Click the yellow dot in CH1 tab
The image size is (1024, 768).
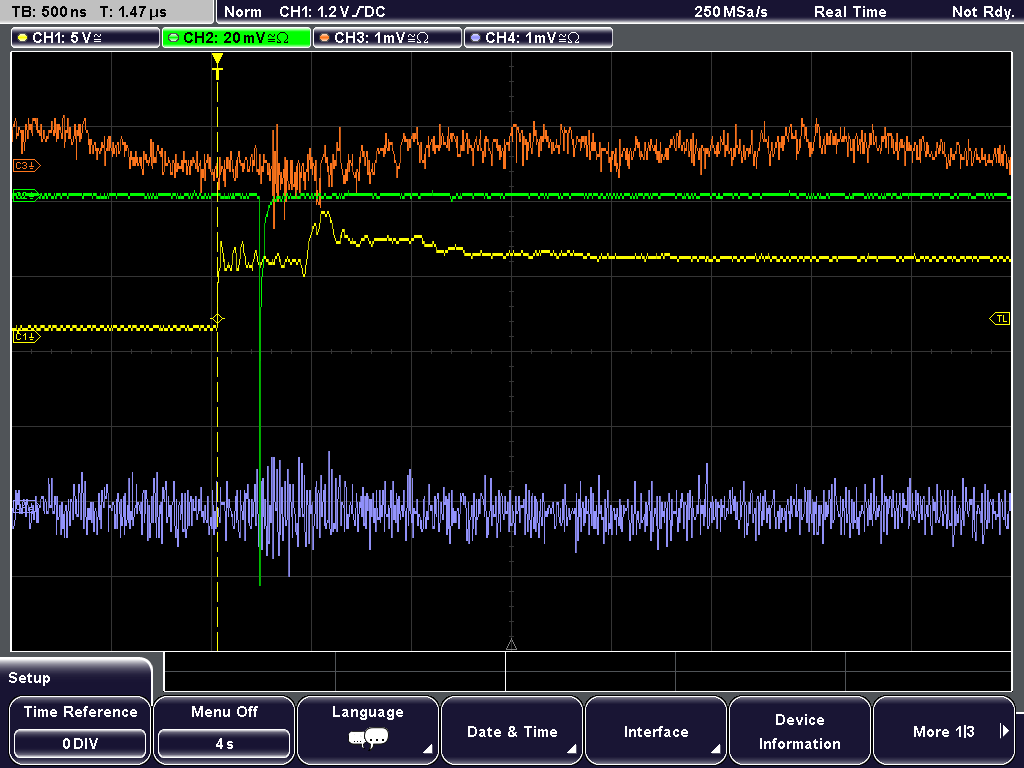[x=22, y=38]
